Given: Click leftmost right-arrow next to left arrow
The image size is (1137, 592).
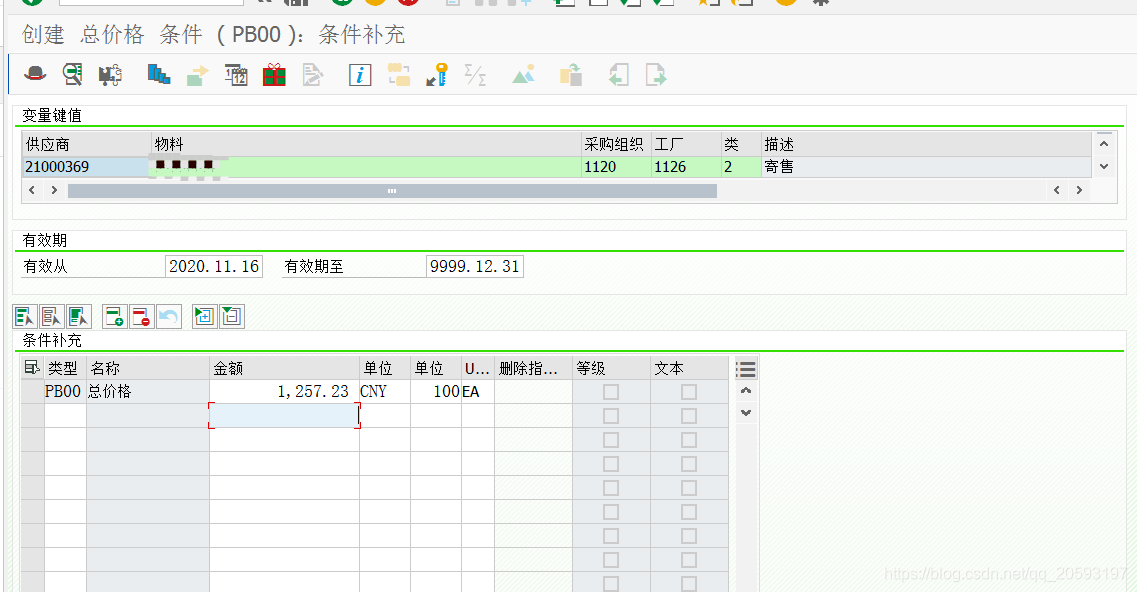Looking at the screenshot, I should (x=54, y=190).
